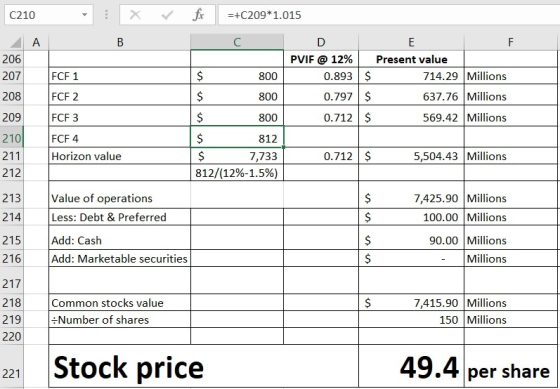Screen dimensions: 560x389
Task: Select the 'FCF 2' label cell
Action: point(120,96)
